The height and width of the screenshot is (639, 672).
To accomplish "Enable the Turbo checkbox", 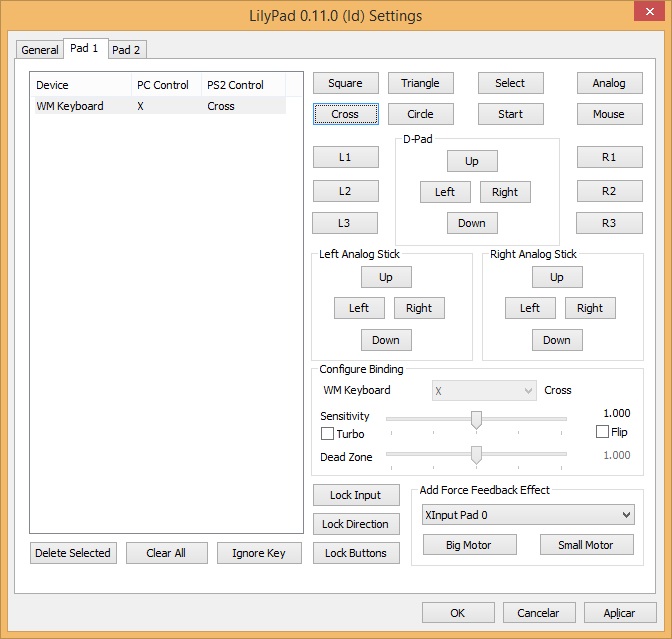I will [x=327, y=434].
